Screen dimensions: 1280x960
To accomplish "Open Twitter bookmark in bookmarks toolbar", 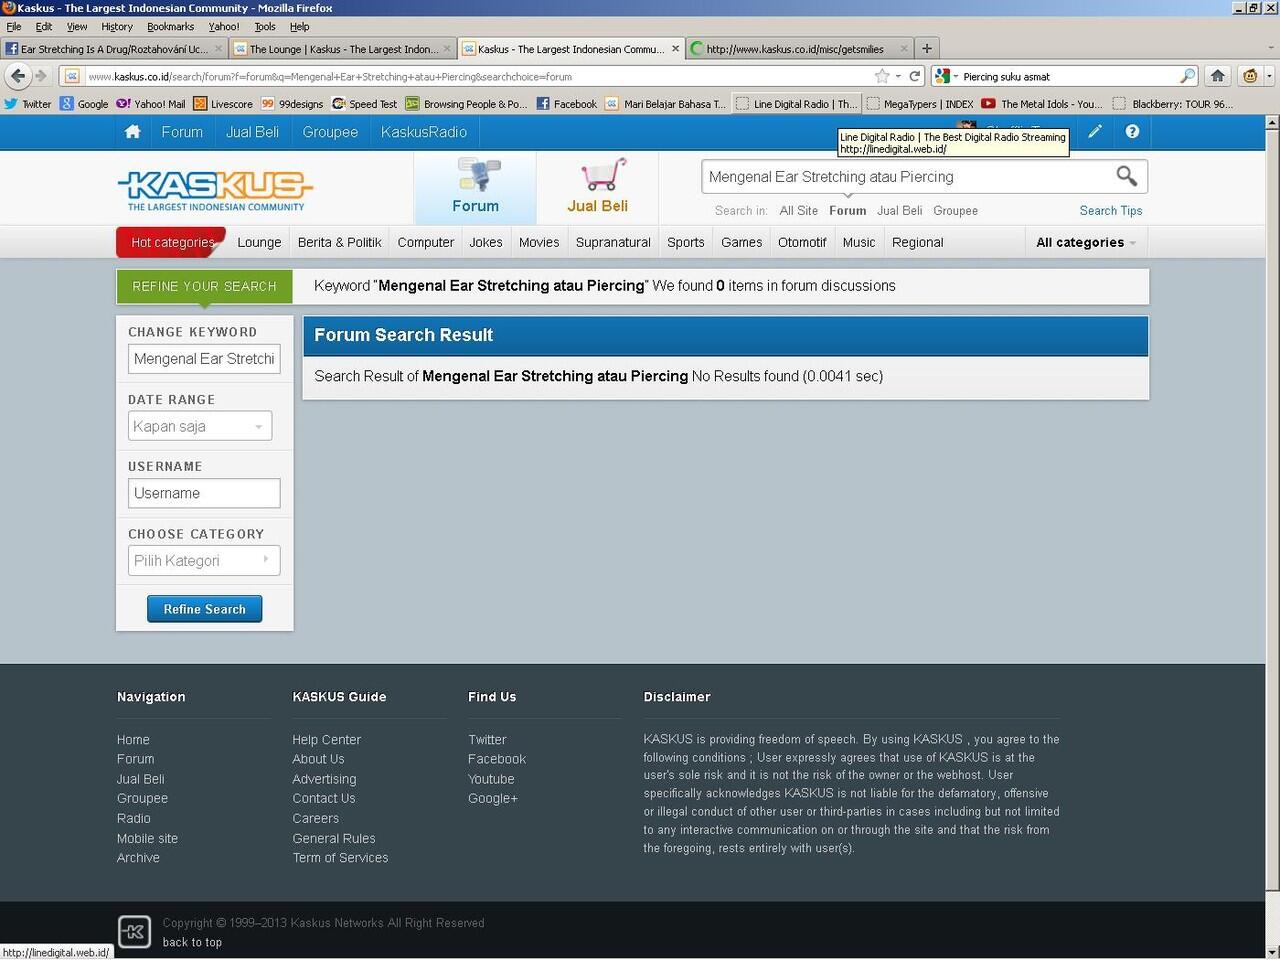I will (x=28, y=104).
